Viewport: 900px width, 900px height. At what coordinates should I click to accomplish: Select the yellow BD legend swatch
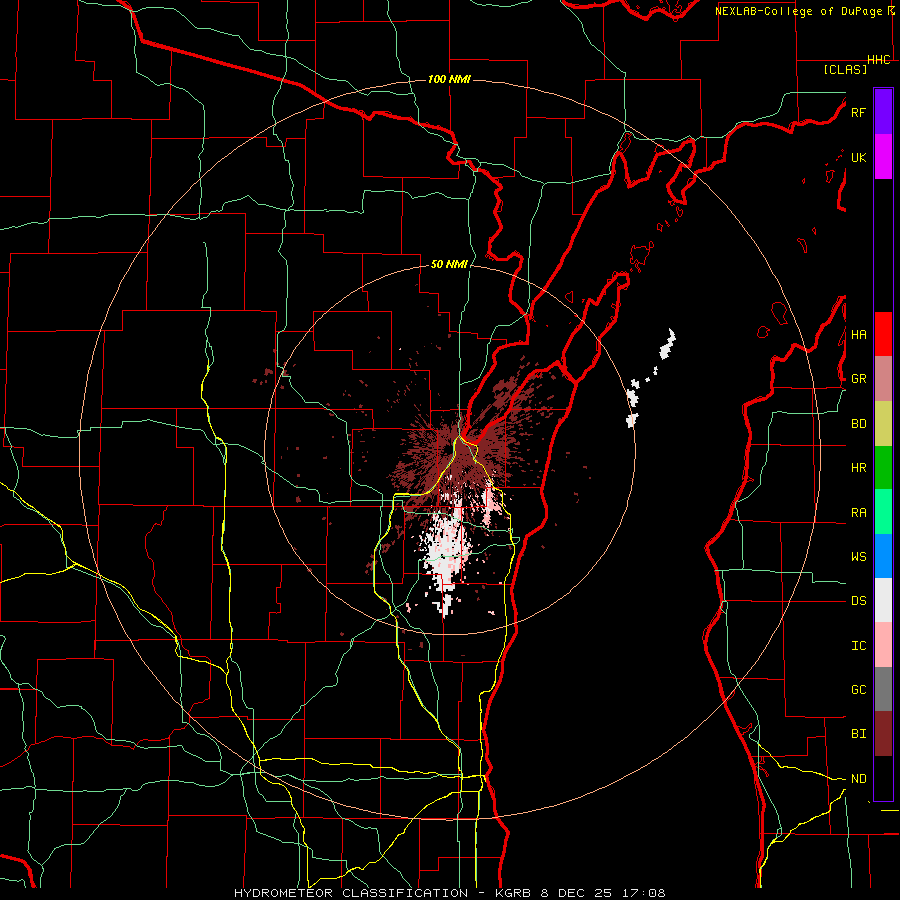pyautogui.click(x=883, y=424)
